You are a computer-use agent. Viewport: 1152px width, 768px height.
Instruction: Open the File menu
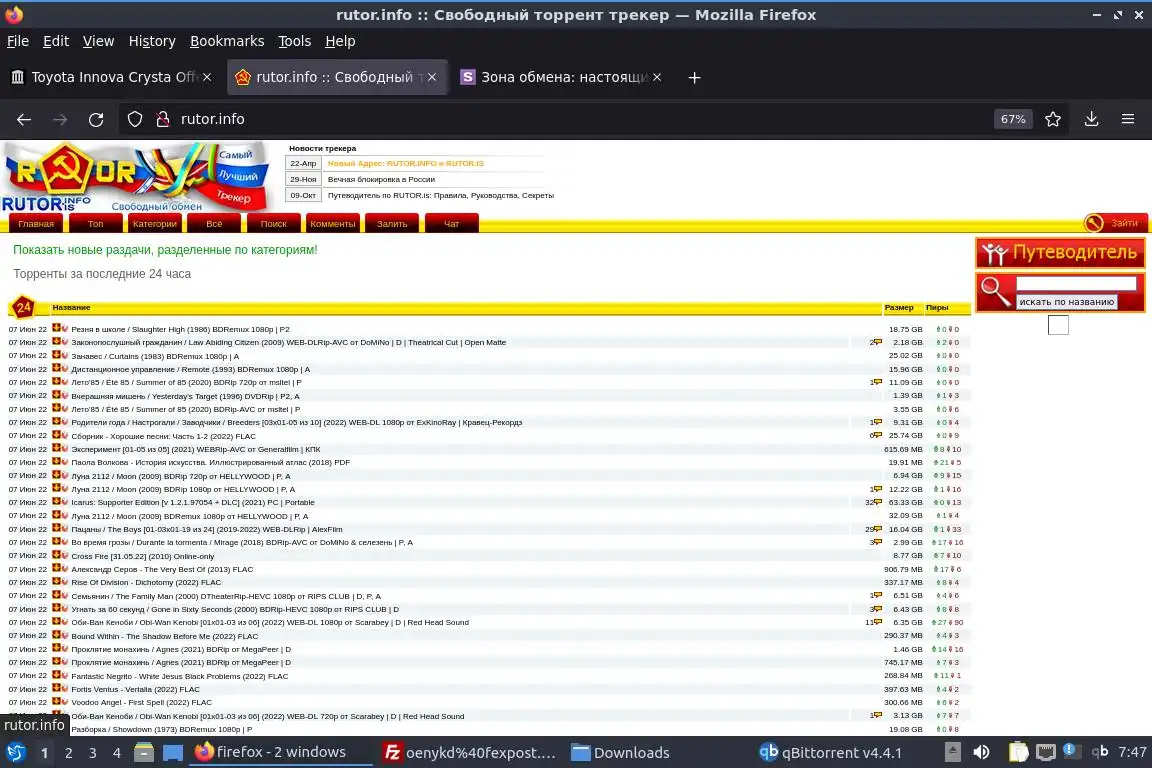[18, 41]
